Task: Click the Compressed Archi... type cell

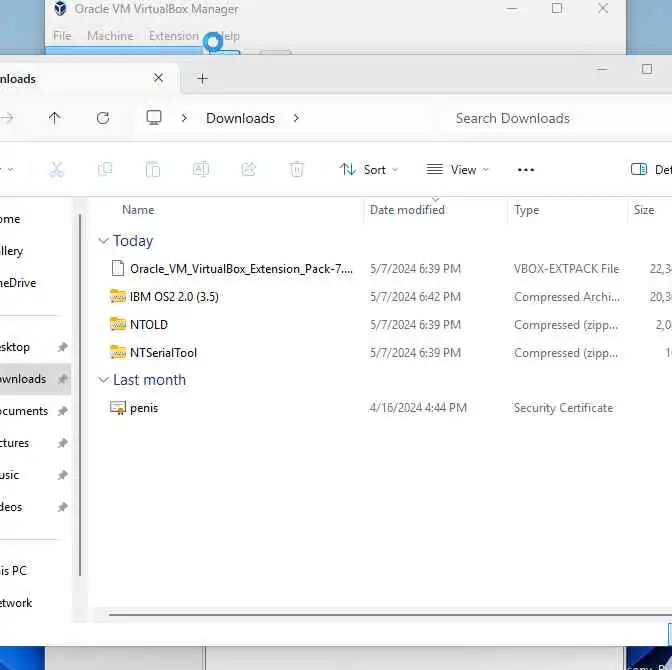Action: tap(567, 297)
